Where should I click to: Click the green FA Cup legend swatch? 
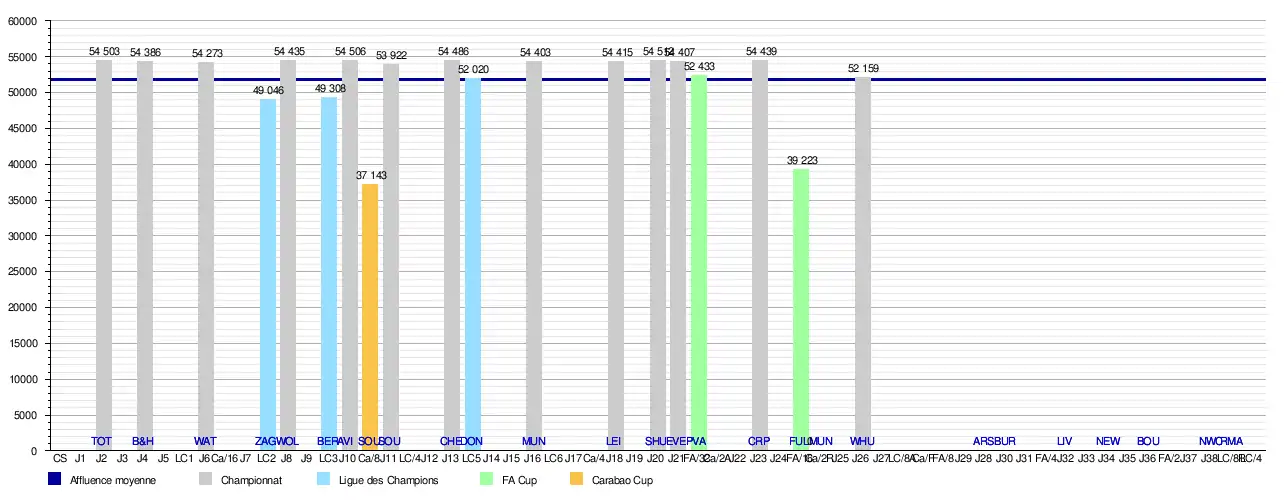(x=487, y=480)
